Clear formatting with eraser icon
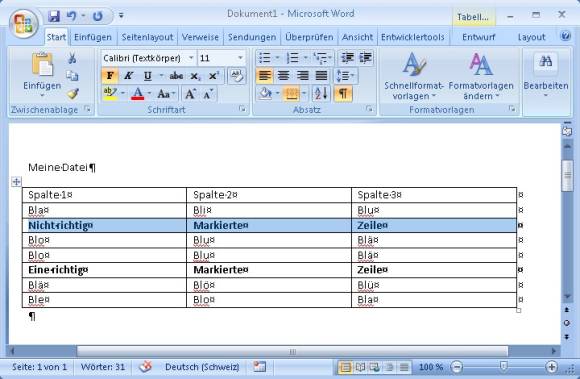Image resolution: width=580 pixels, height=379 pixels. (237, 75)
